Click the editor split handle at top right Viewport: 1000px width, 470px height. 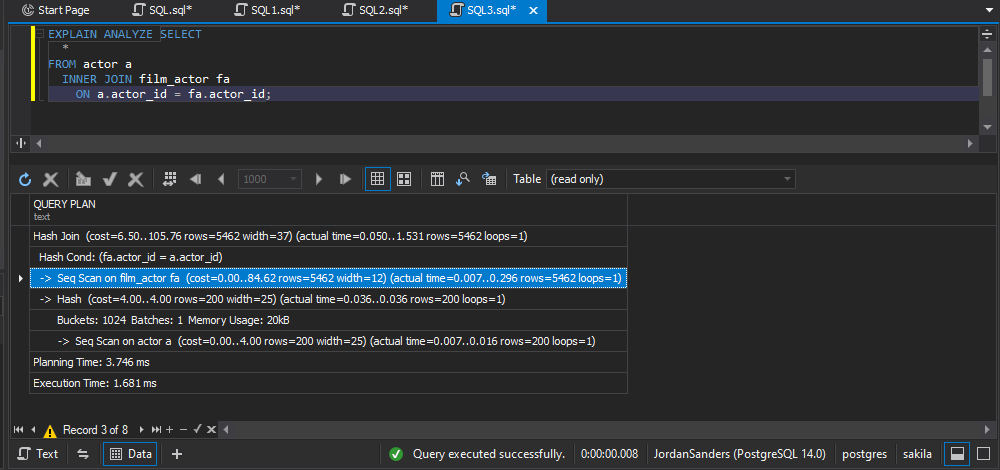click(x=986, y=34)
